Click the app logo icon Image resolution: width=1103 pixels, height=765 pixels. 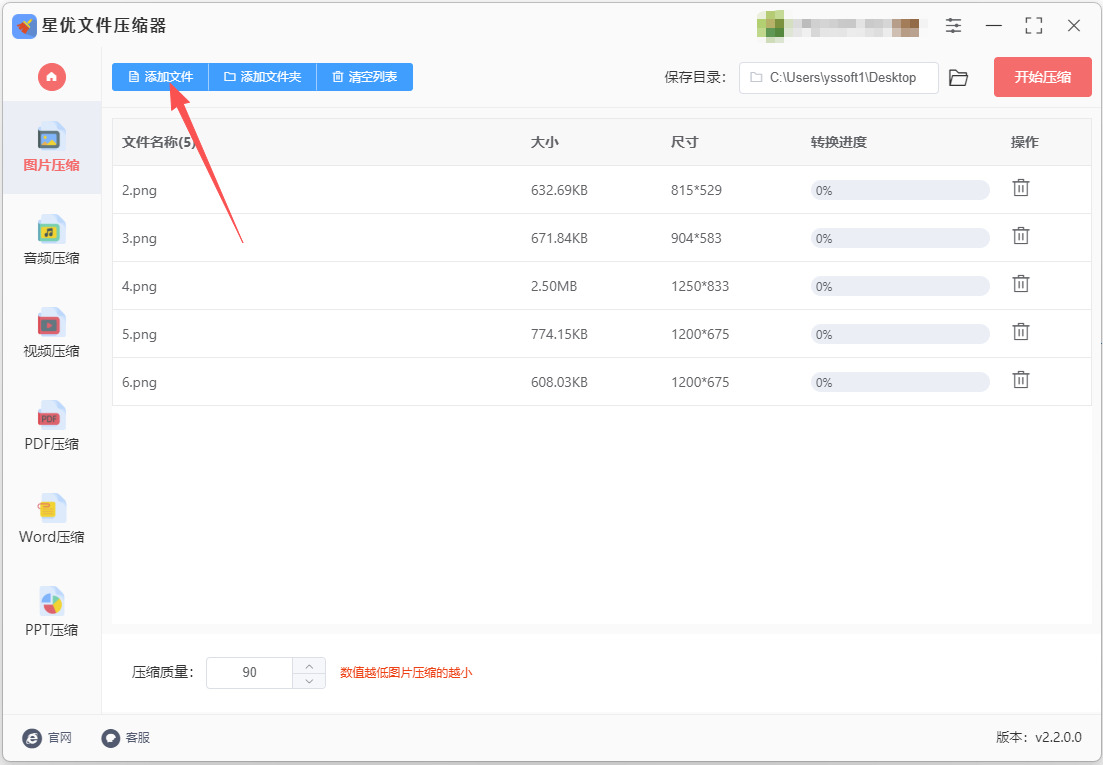click(x=25, y=27)
